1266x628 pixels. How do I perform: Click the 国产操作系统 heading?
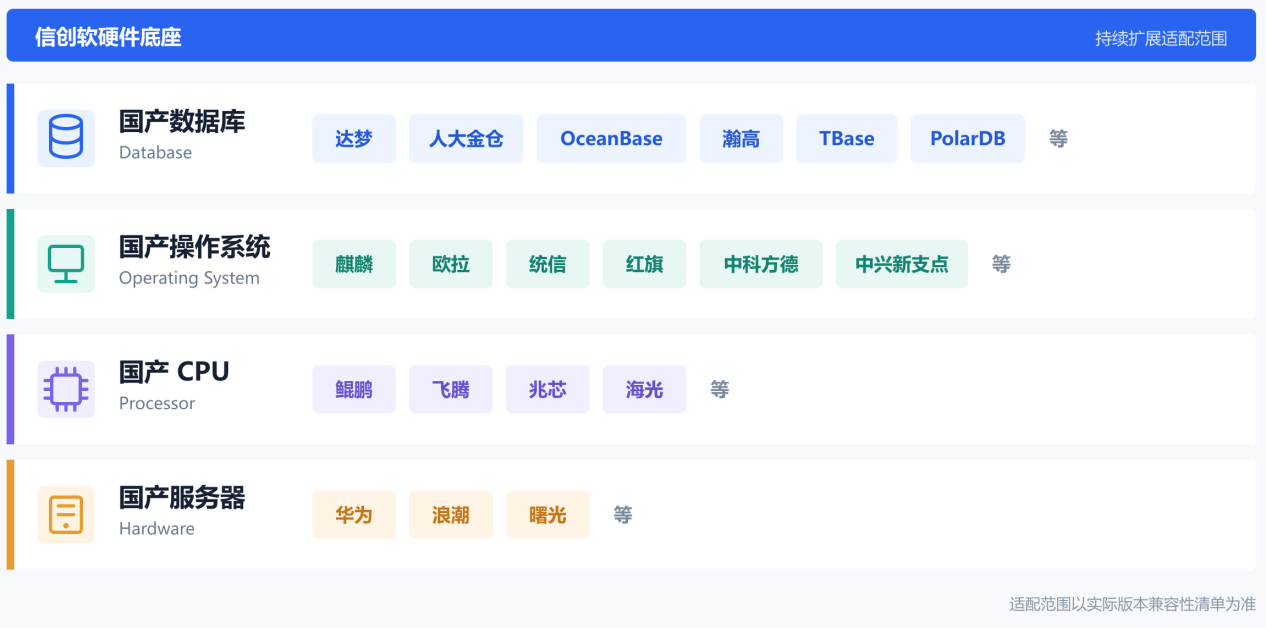pyautogui.click(x=195, y=247)
